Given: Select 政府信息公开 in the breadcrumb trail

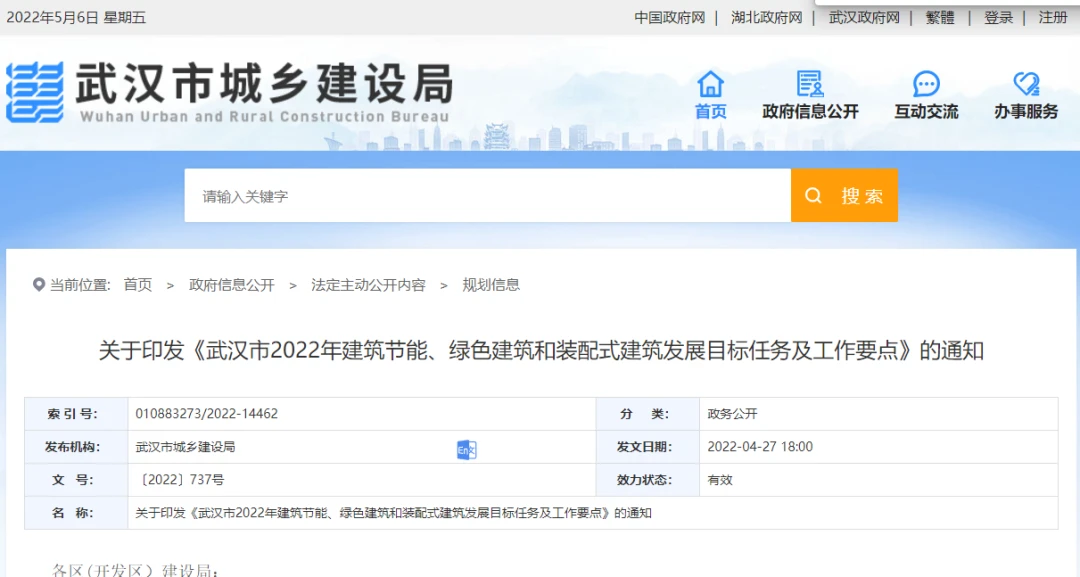Looking at the screenshot, I should 232,285.
